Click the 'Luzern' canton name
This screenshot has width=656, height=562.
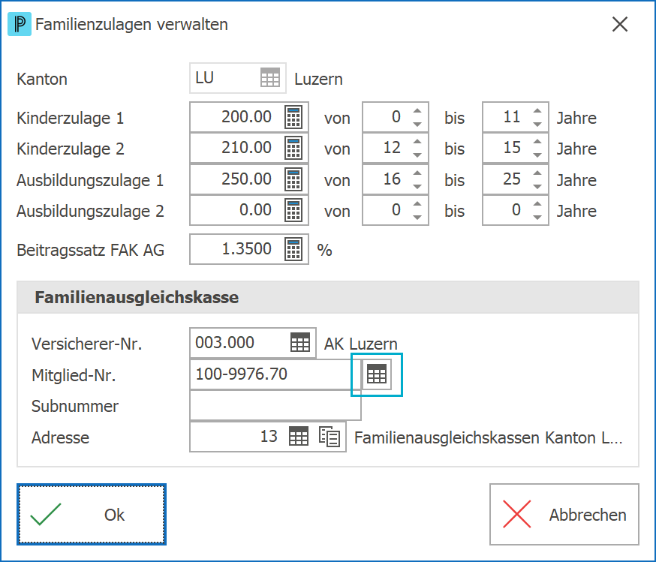pyautogui.click(x=318, y=79)
